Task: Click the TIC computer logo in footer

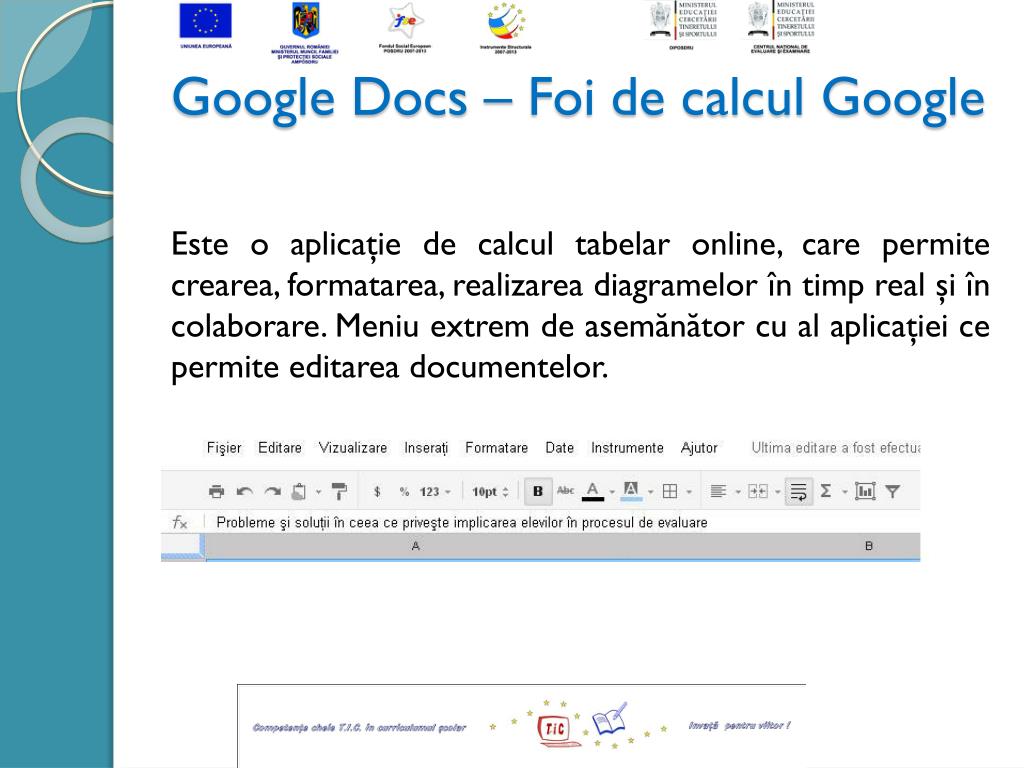Action: point(557,730)
